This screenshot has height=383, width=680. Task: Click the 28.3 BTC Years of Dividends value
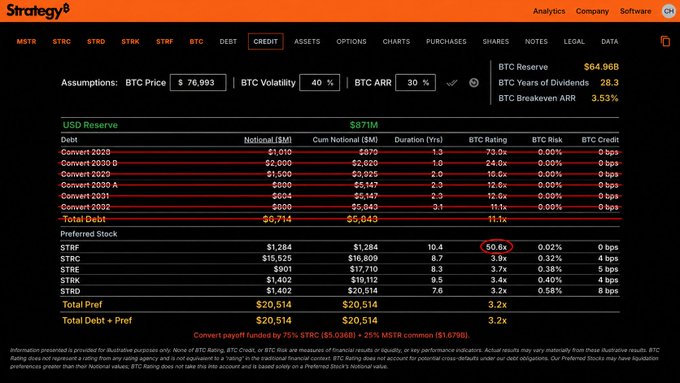609,82
